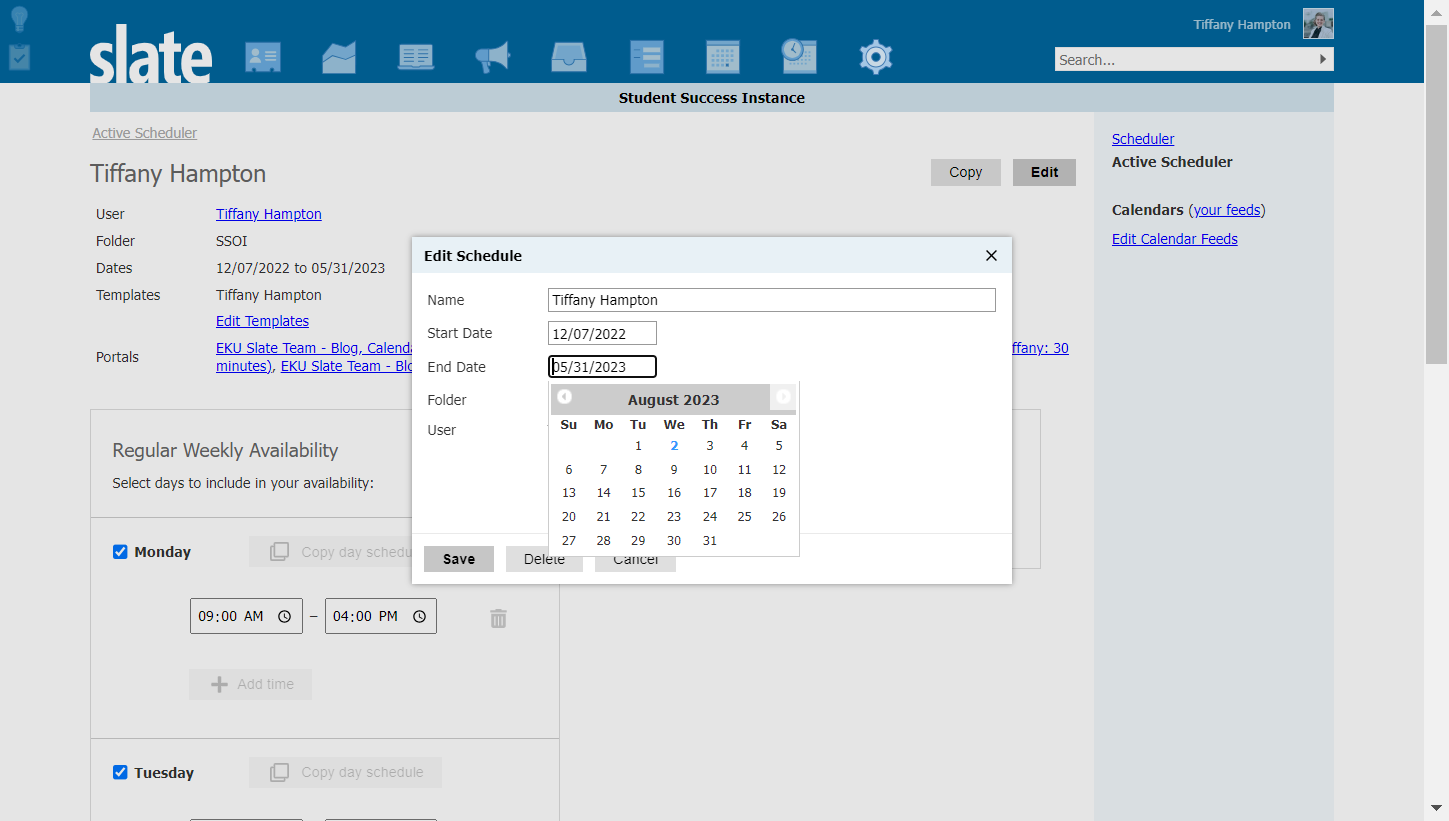
Task: Open the Events calendar icon
Action: (723, 57)
